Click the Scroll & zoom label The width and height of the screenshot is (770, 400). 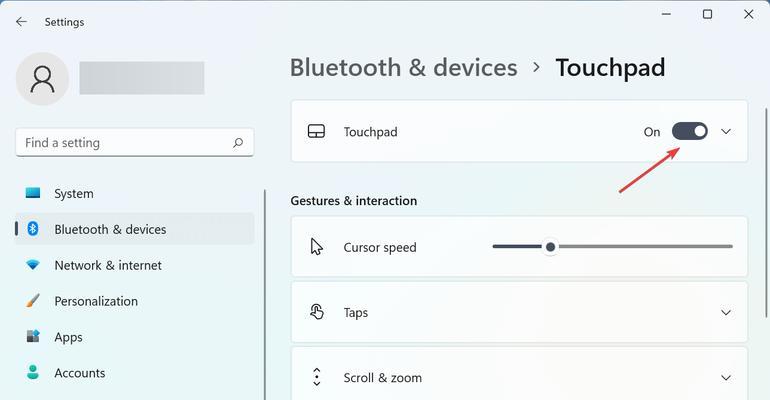tap(383, 377)
